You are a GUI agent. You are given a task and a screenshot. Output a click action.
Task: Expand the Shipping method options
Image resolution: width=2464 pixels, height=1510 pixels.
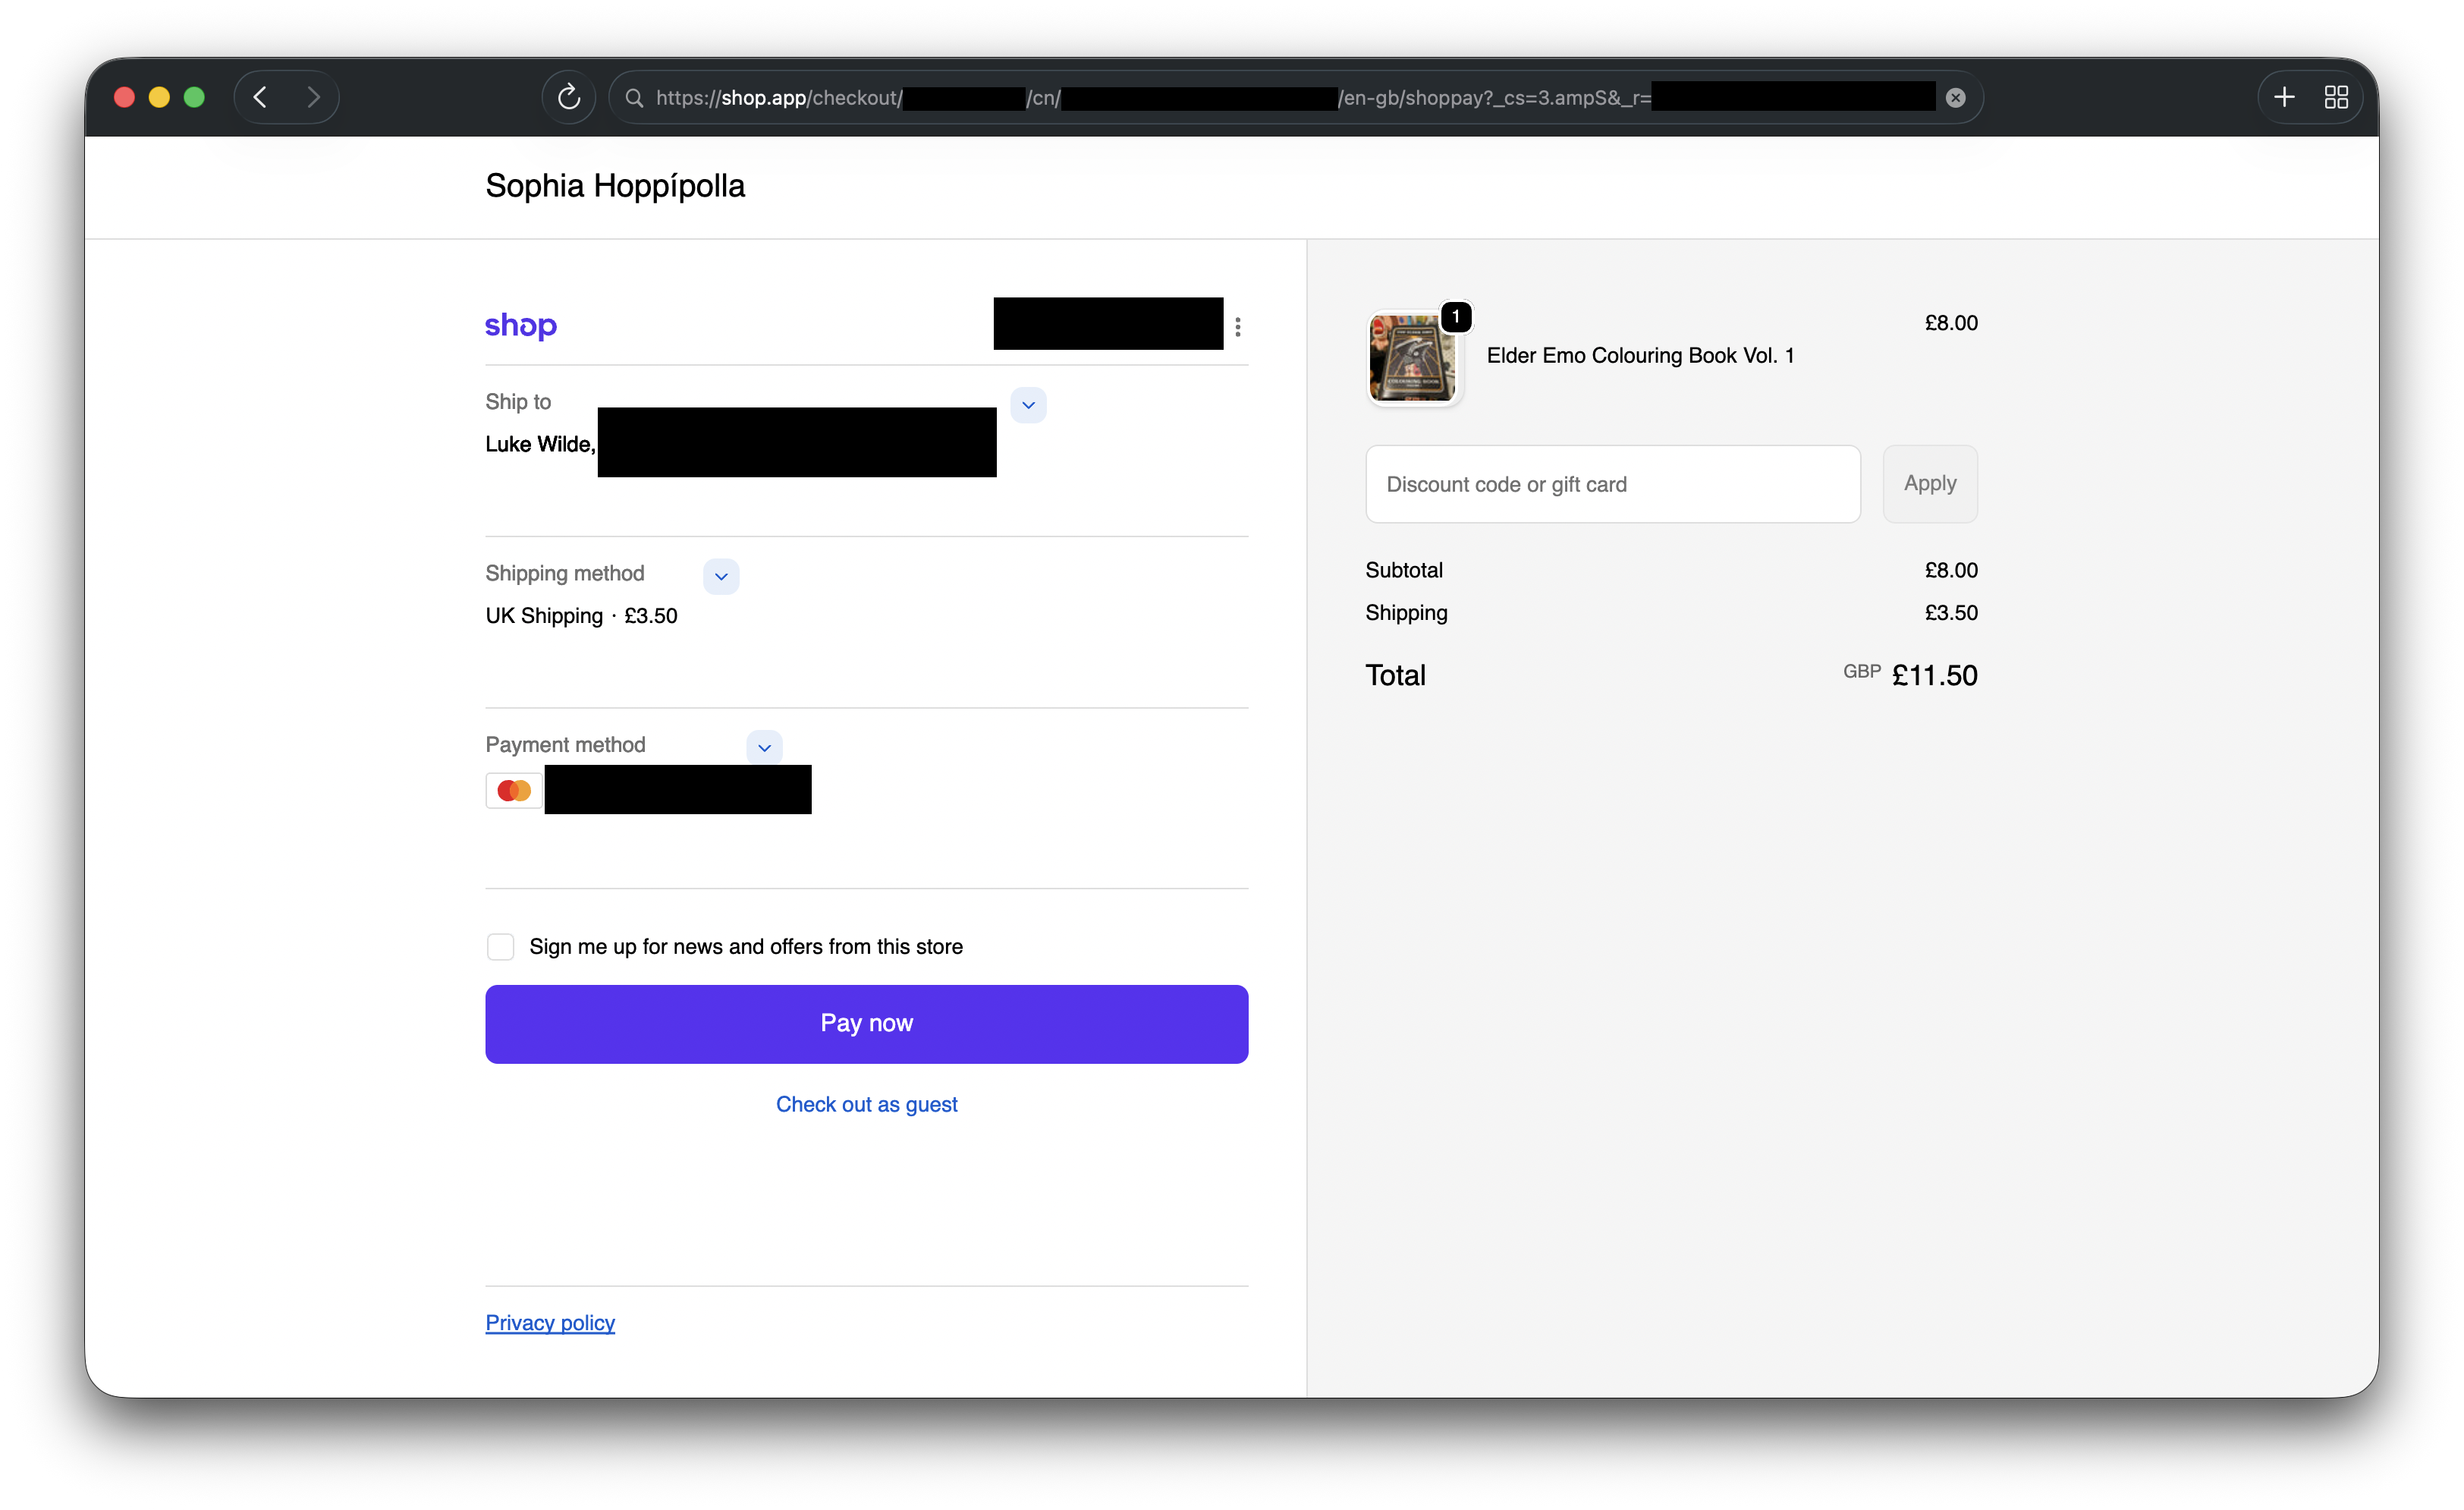721,576
